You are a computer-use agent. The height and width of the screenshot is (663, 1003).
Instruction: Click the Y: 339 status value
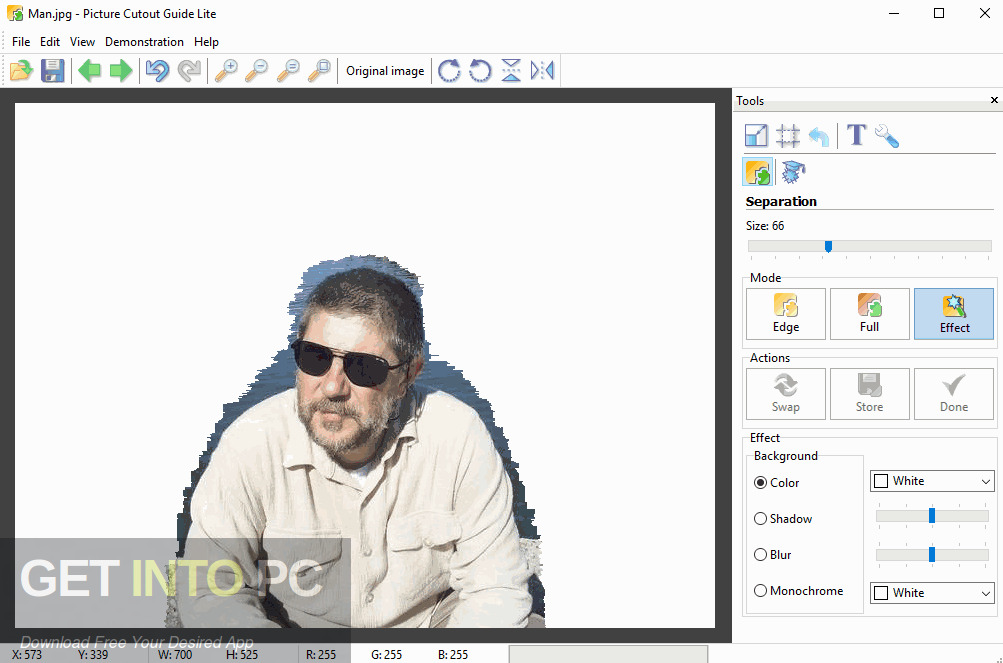[x=93, y=655]
